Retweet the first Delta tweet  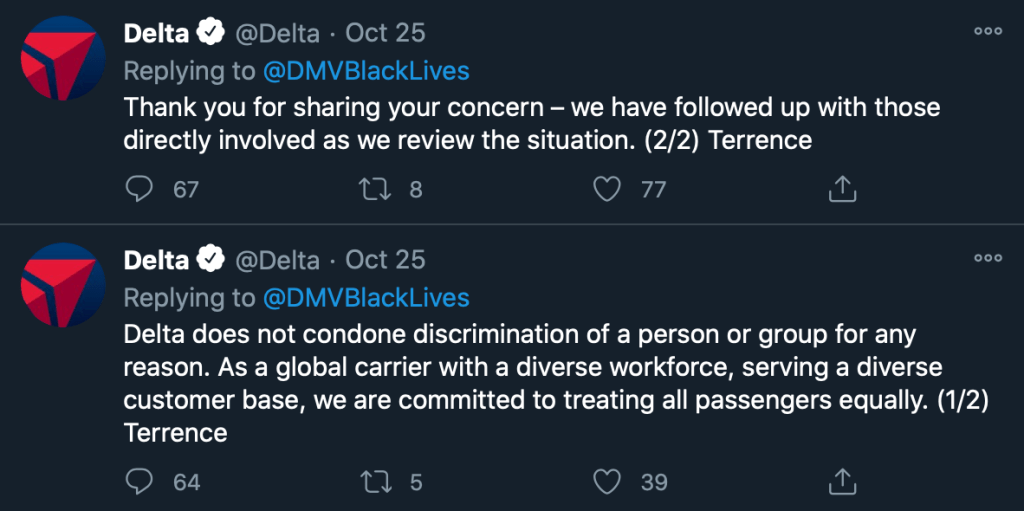point(374,189)
